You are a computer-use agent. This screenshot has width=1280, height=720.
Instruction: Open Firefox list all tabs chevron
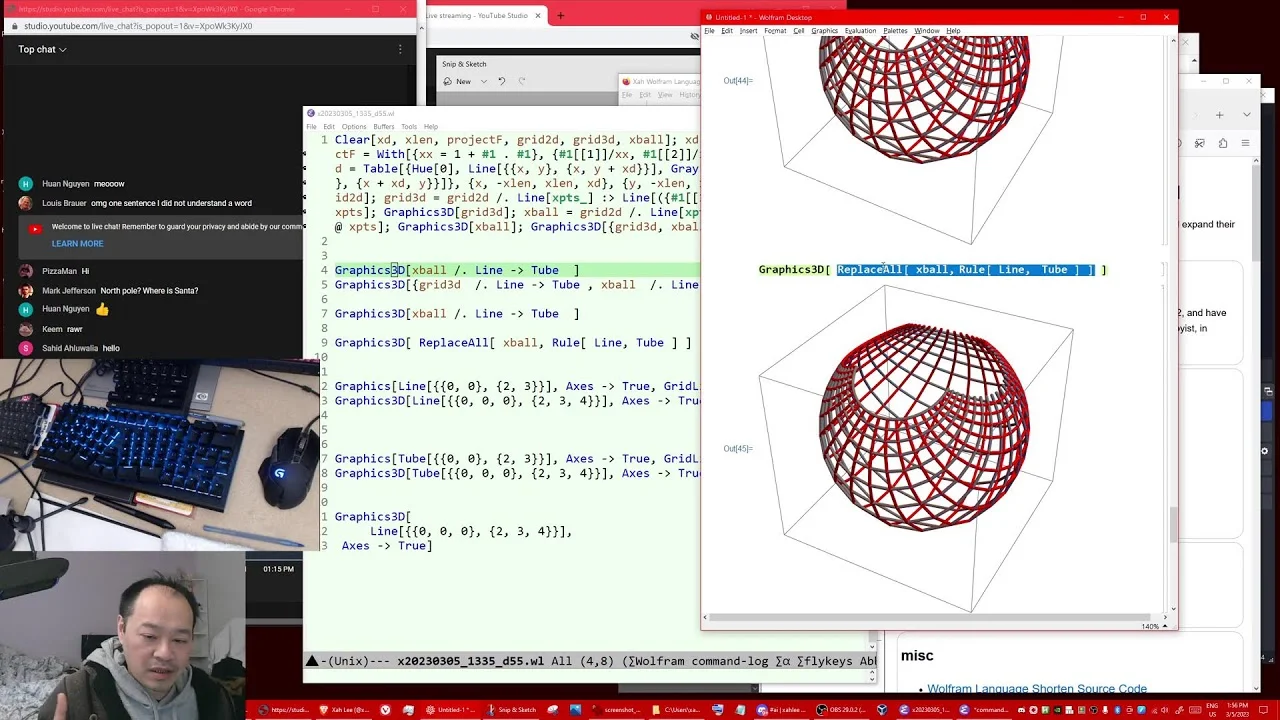(x=1246, y=115)
